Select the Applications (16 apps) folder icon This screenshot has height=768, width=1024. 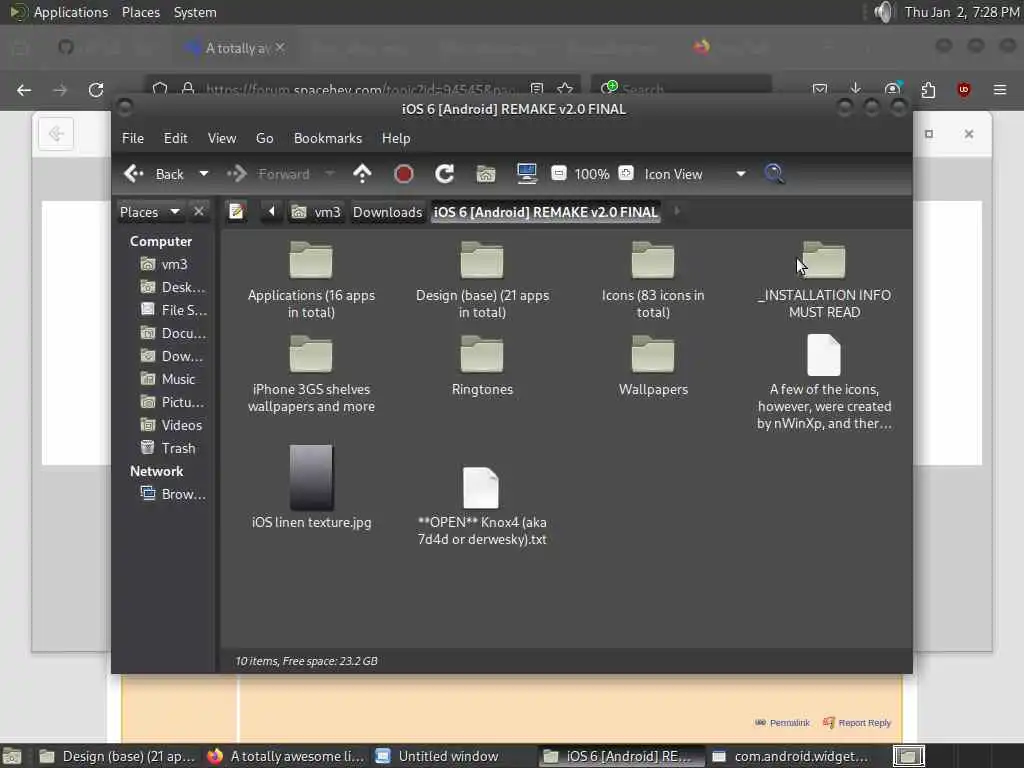coord(311,260)
